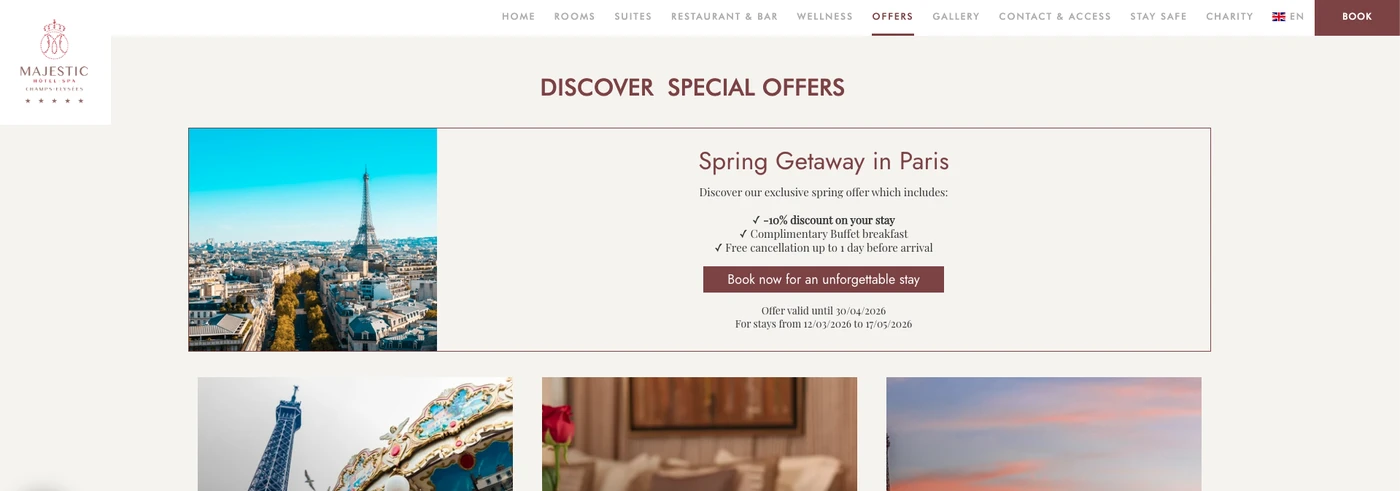
Task: Select the UK flag language icon
Action: pyautogui.click(x=1278, y=17)
